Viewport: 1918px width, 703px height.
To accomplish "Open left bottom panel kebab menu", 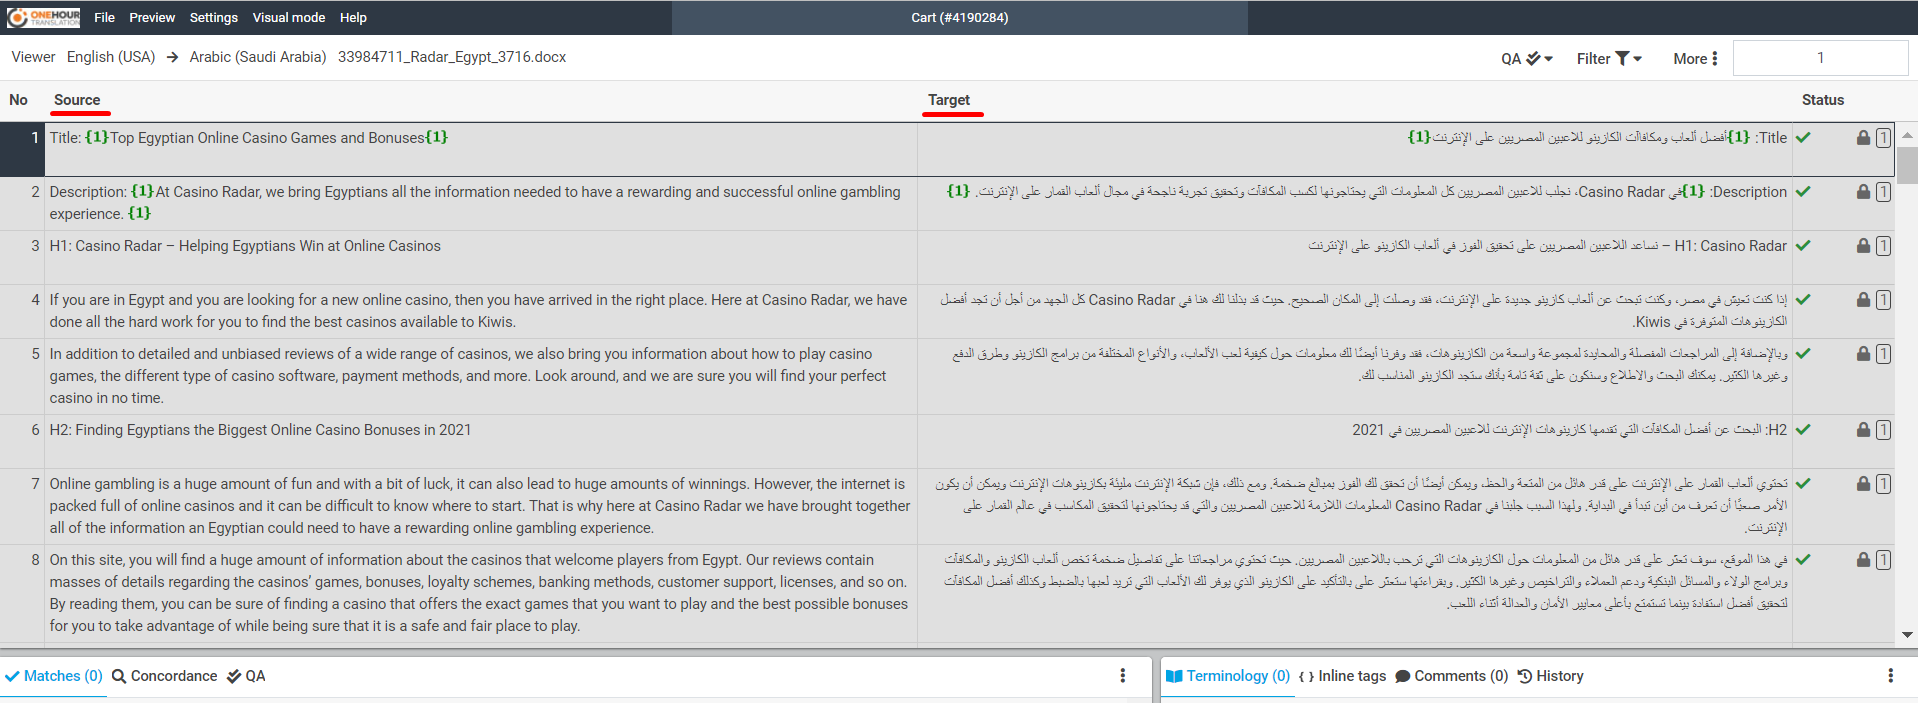I will coord(1122,676).
